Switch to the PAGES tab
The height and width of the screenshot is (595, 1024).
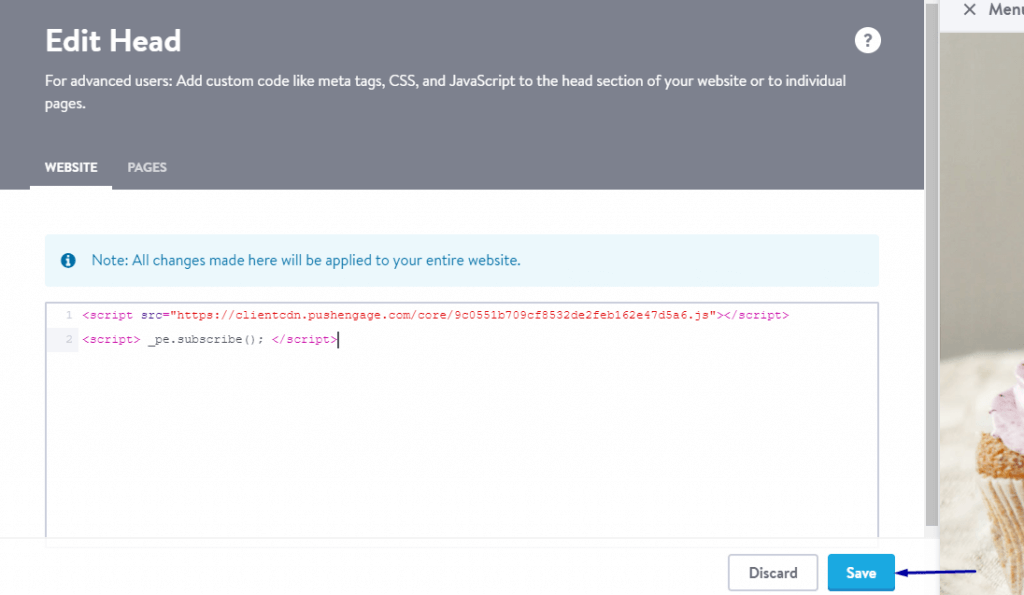[x=147, y=168]
